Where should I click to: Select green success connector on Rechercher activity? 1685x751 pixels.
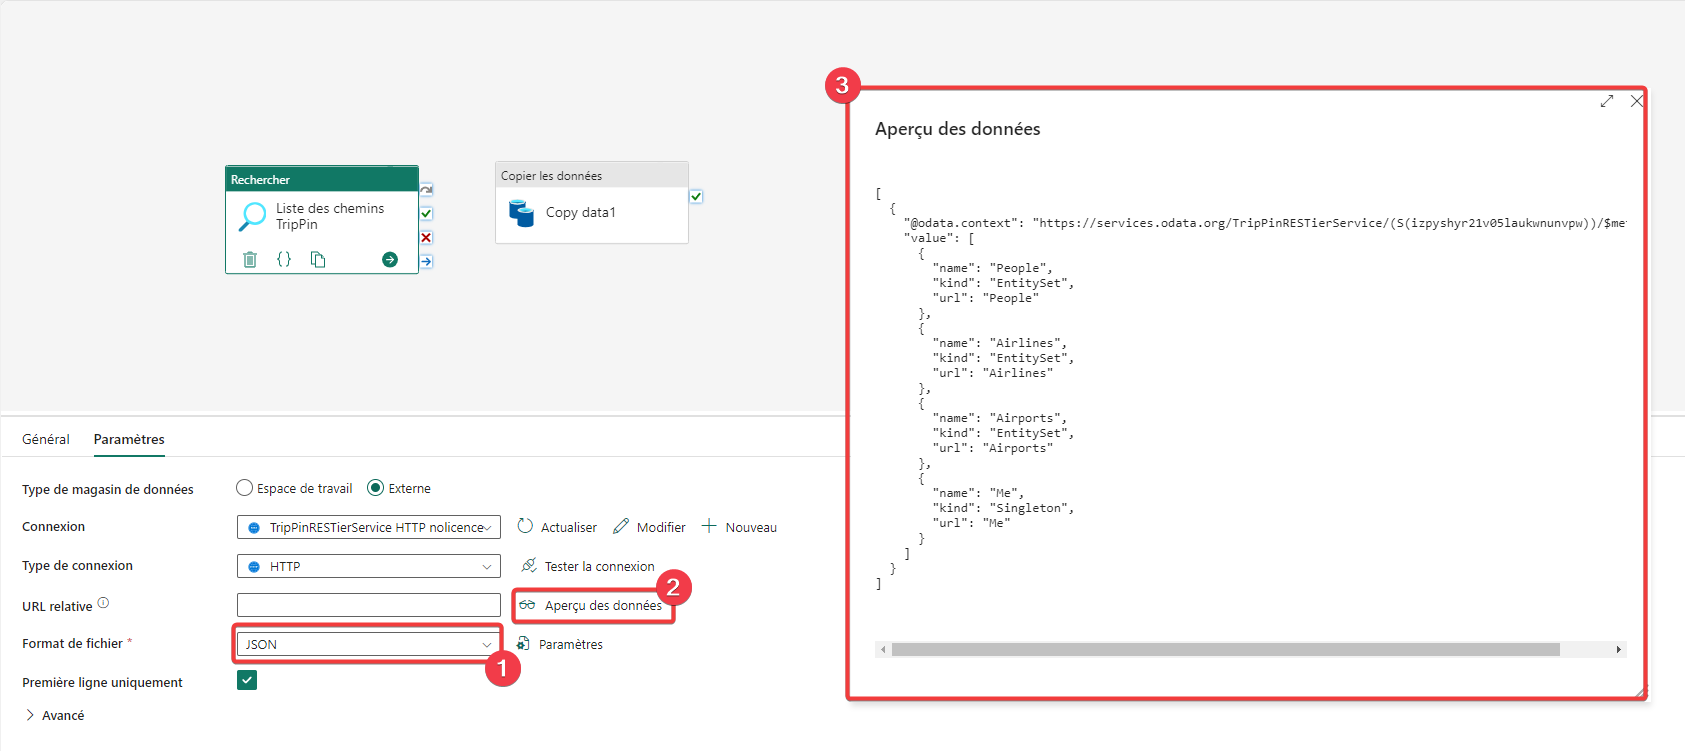[x=426, y=213]
